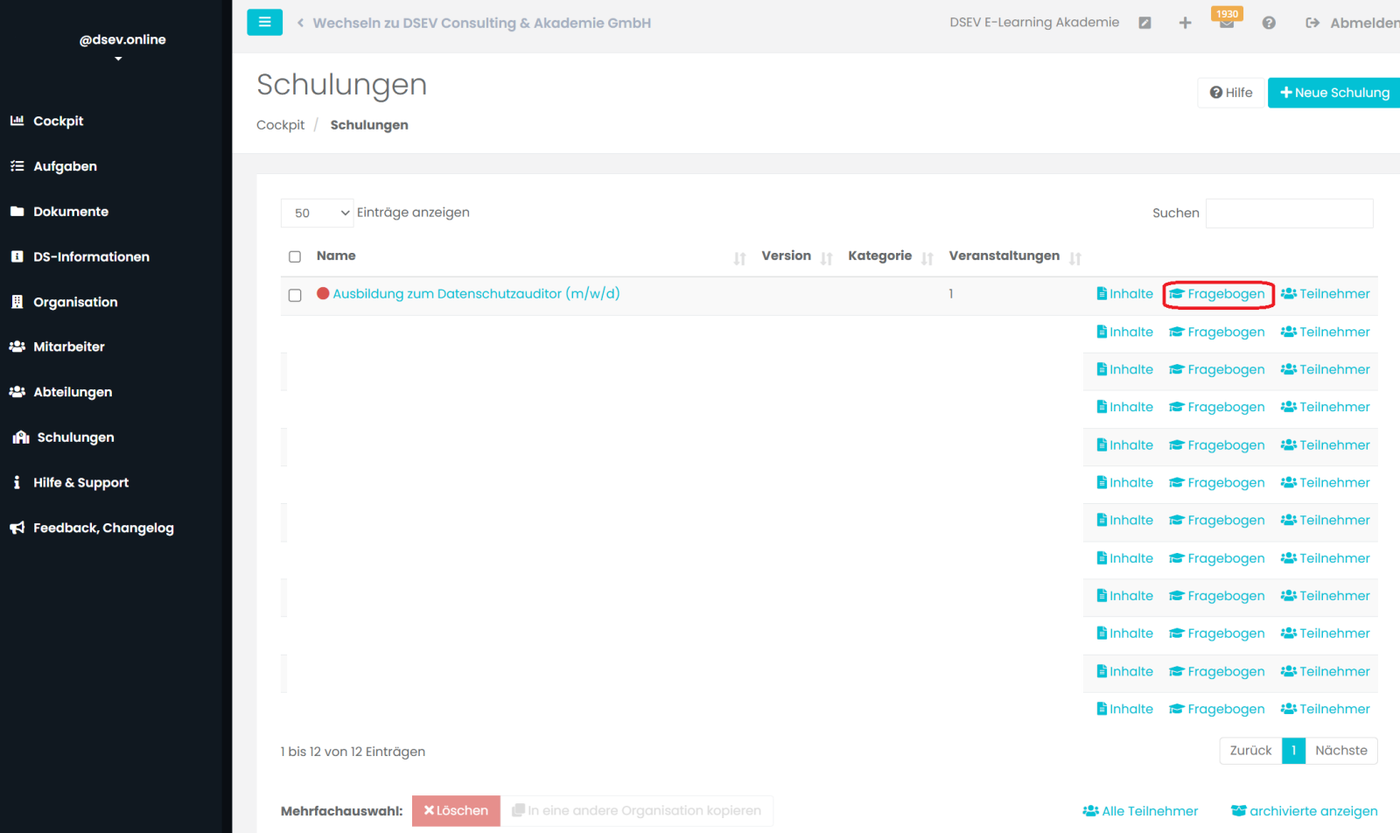This screenshot has width=1400, height=833.
Task: Open Cockpit from the sidebar
Action: 47,121
